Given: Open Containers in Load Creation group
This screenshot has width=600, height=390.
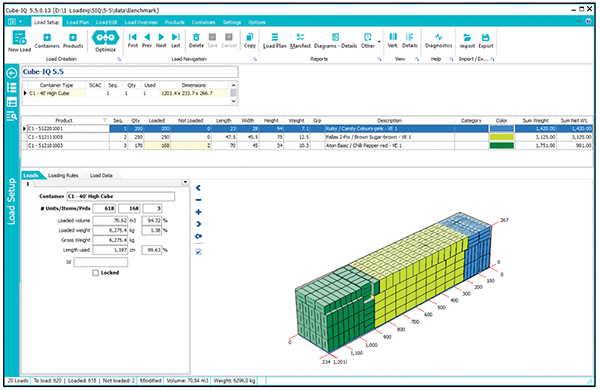Looking at the screenshot, I should 47,41.
